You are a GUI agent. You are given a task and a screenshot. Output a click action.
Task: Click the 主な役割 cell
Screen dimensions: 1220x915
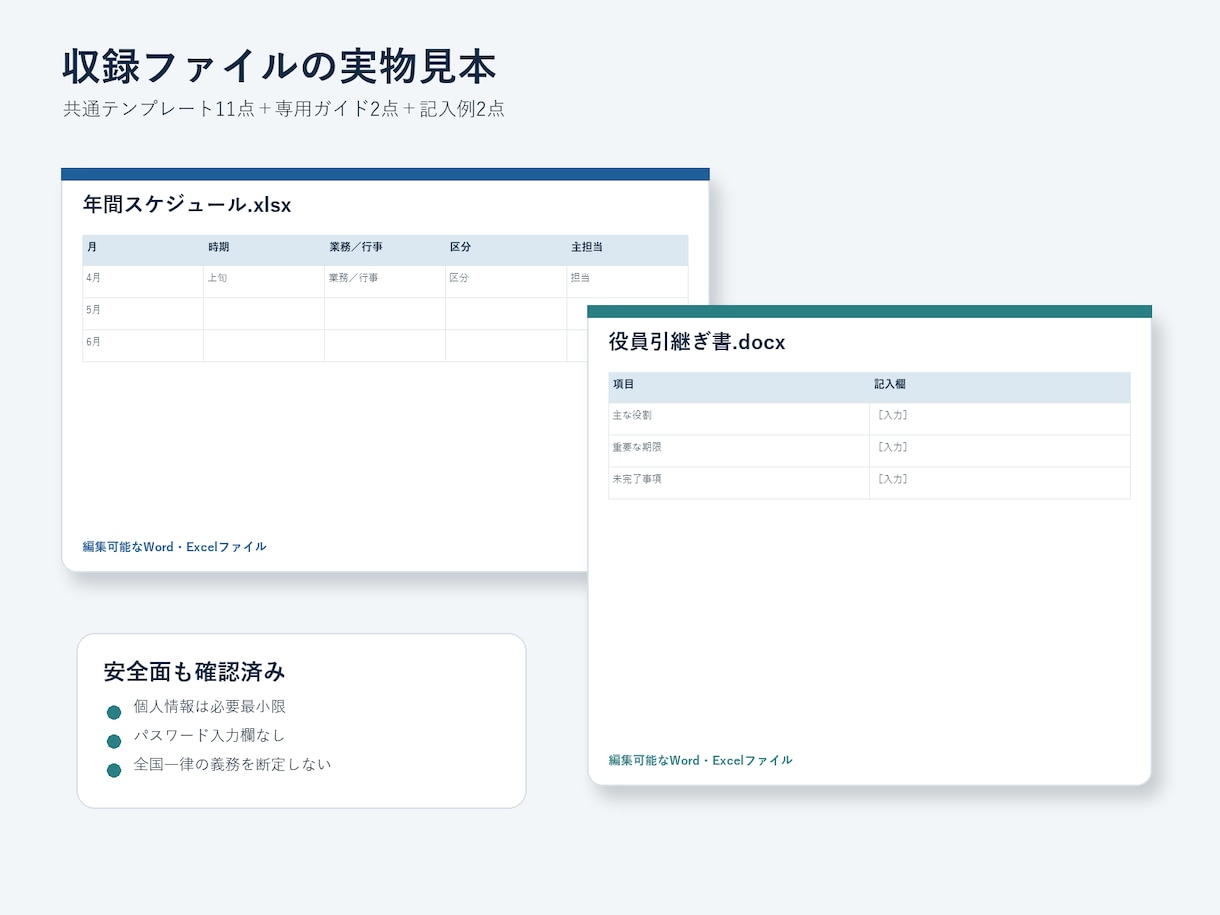coord(739,419)
